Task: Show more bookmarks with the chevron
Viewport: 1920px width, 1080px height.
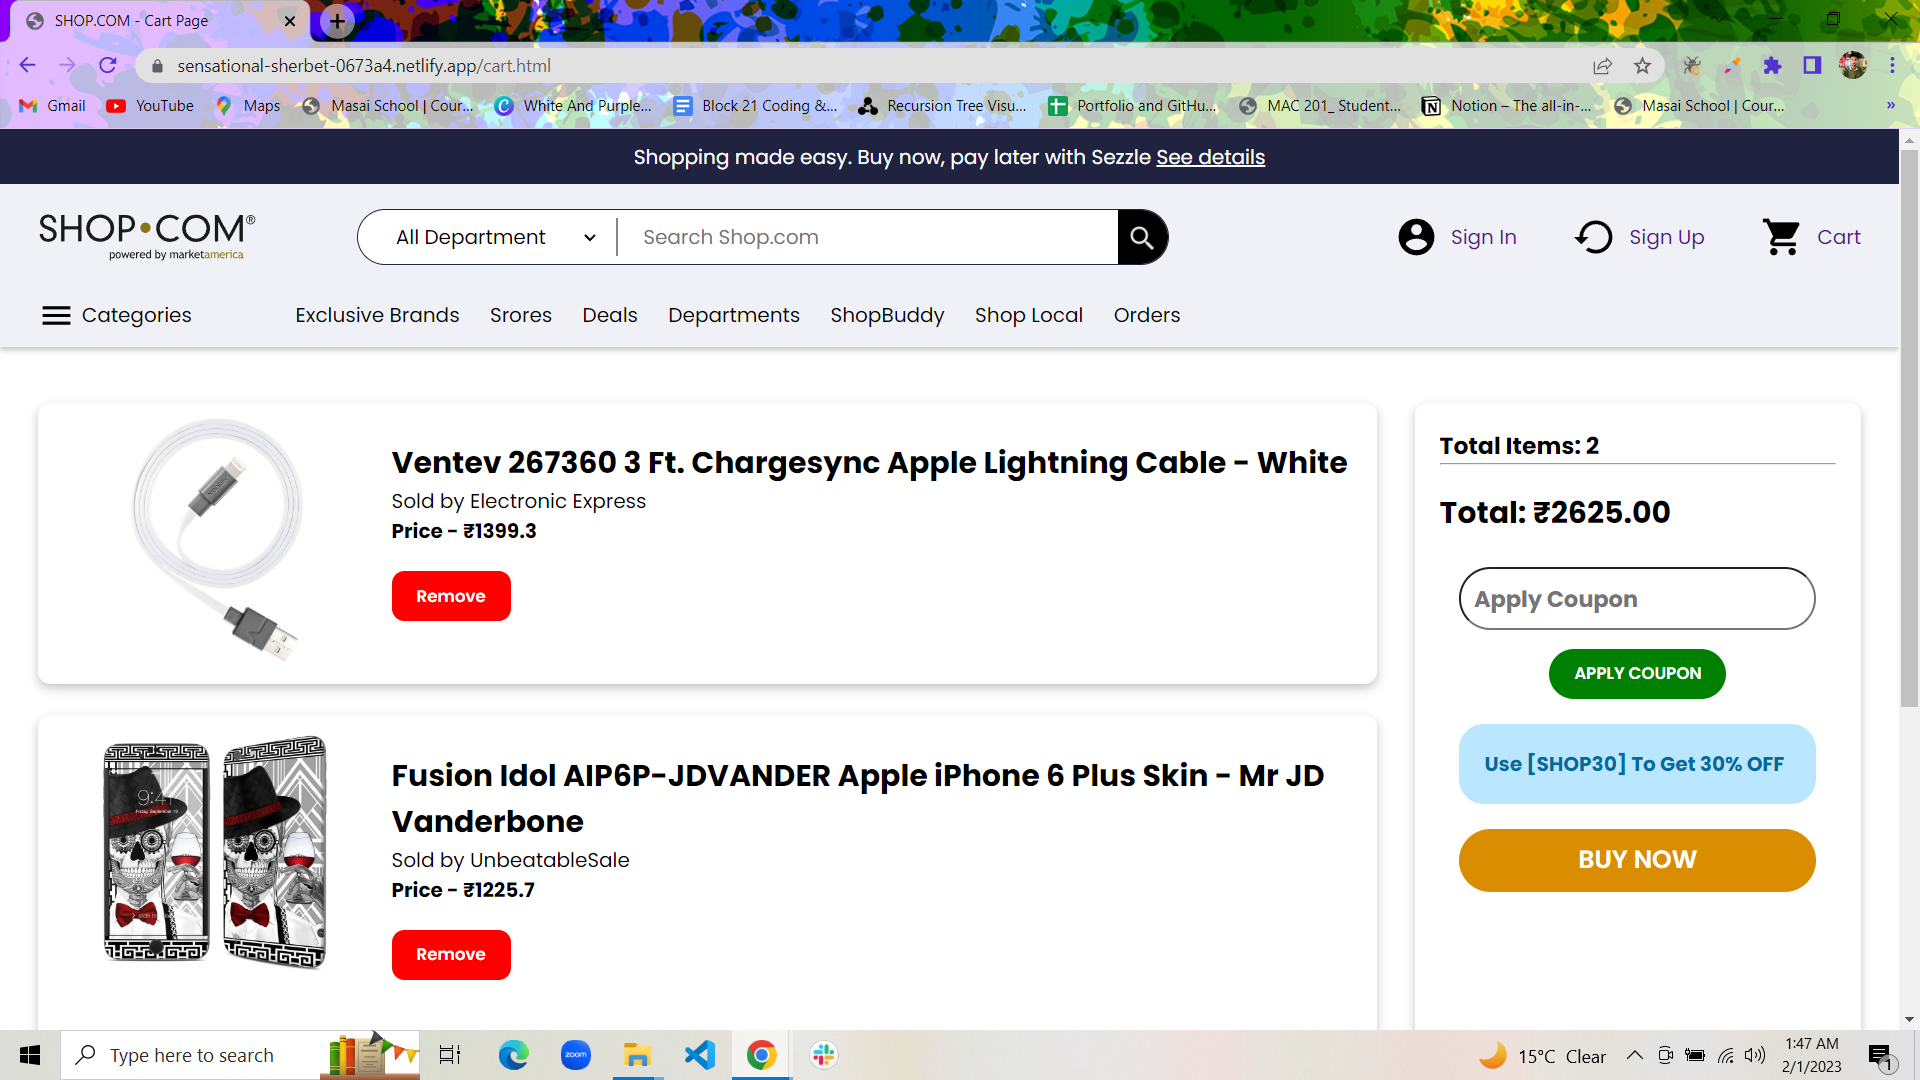Action: point(1890,105)
